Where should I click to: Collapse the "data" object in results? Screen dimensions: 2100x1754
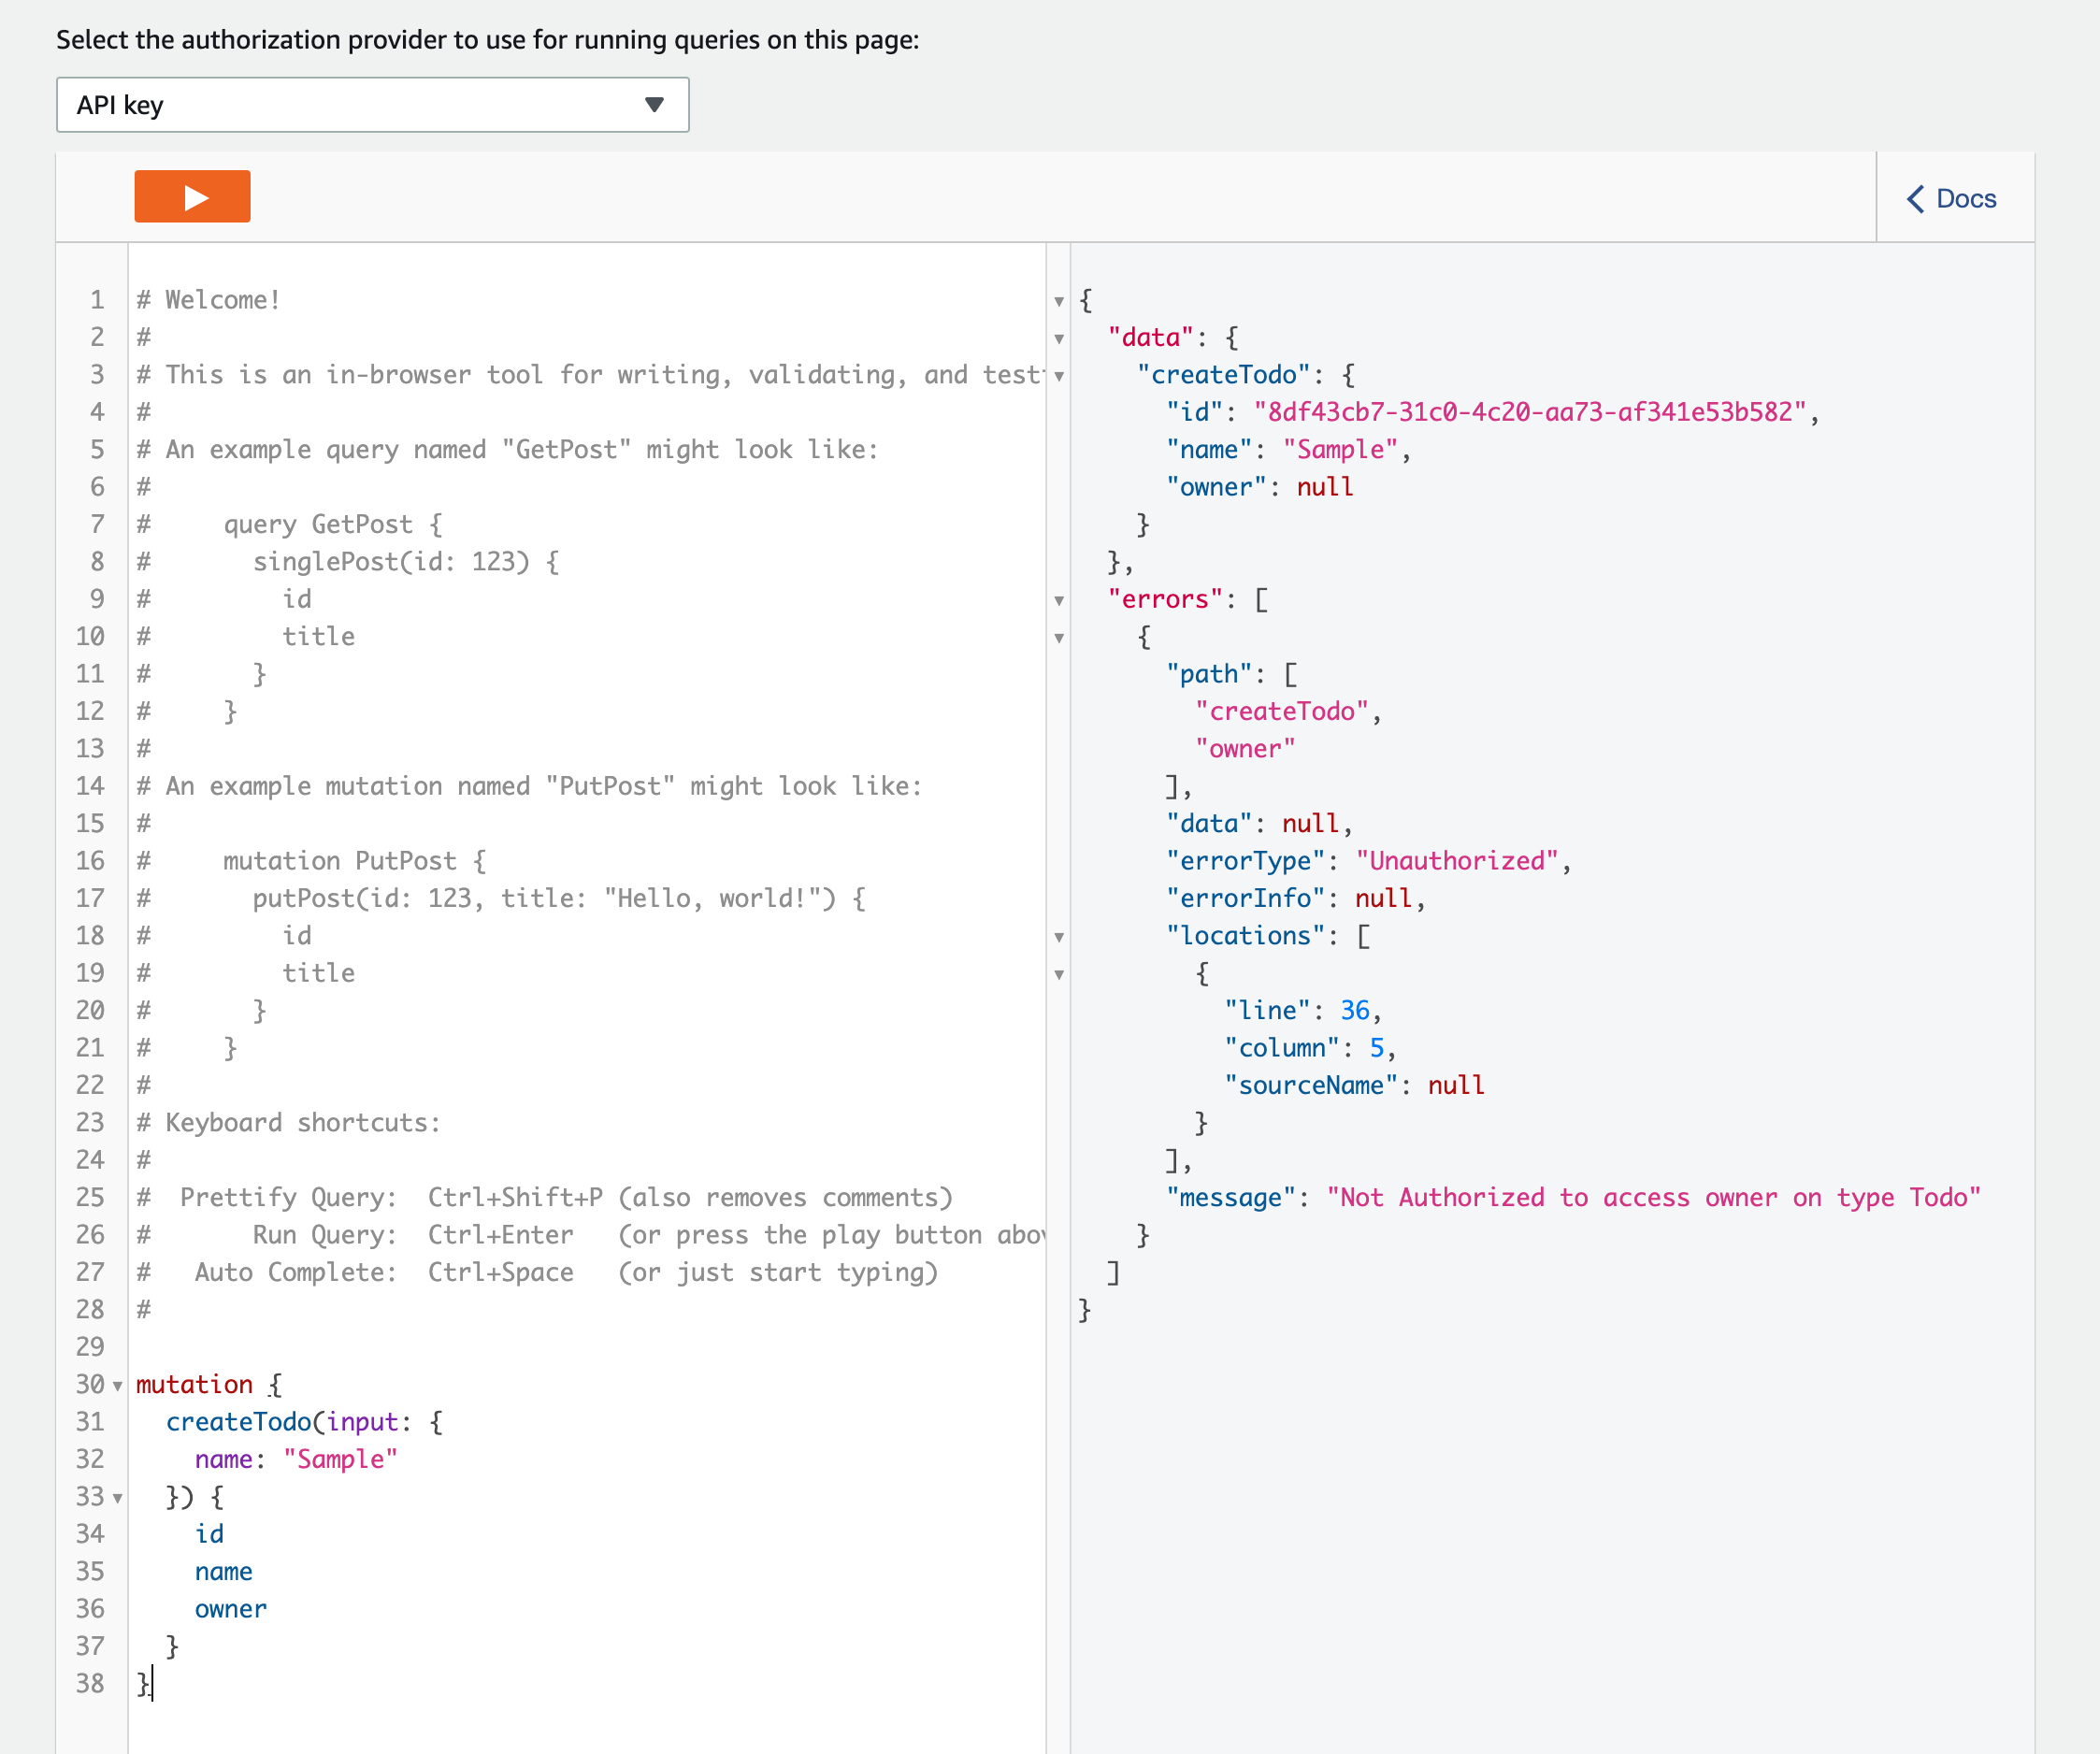point(1059,339)
